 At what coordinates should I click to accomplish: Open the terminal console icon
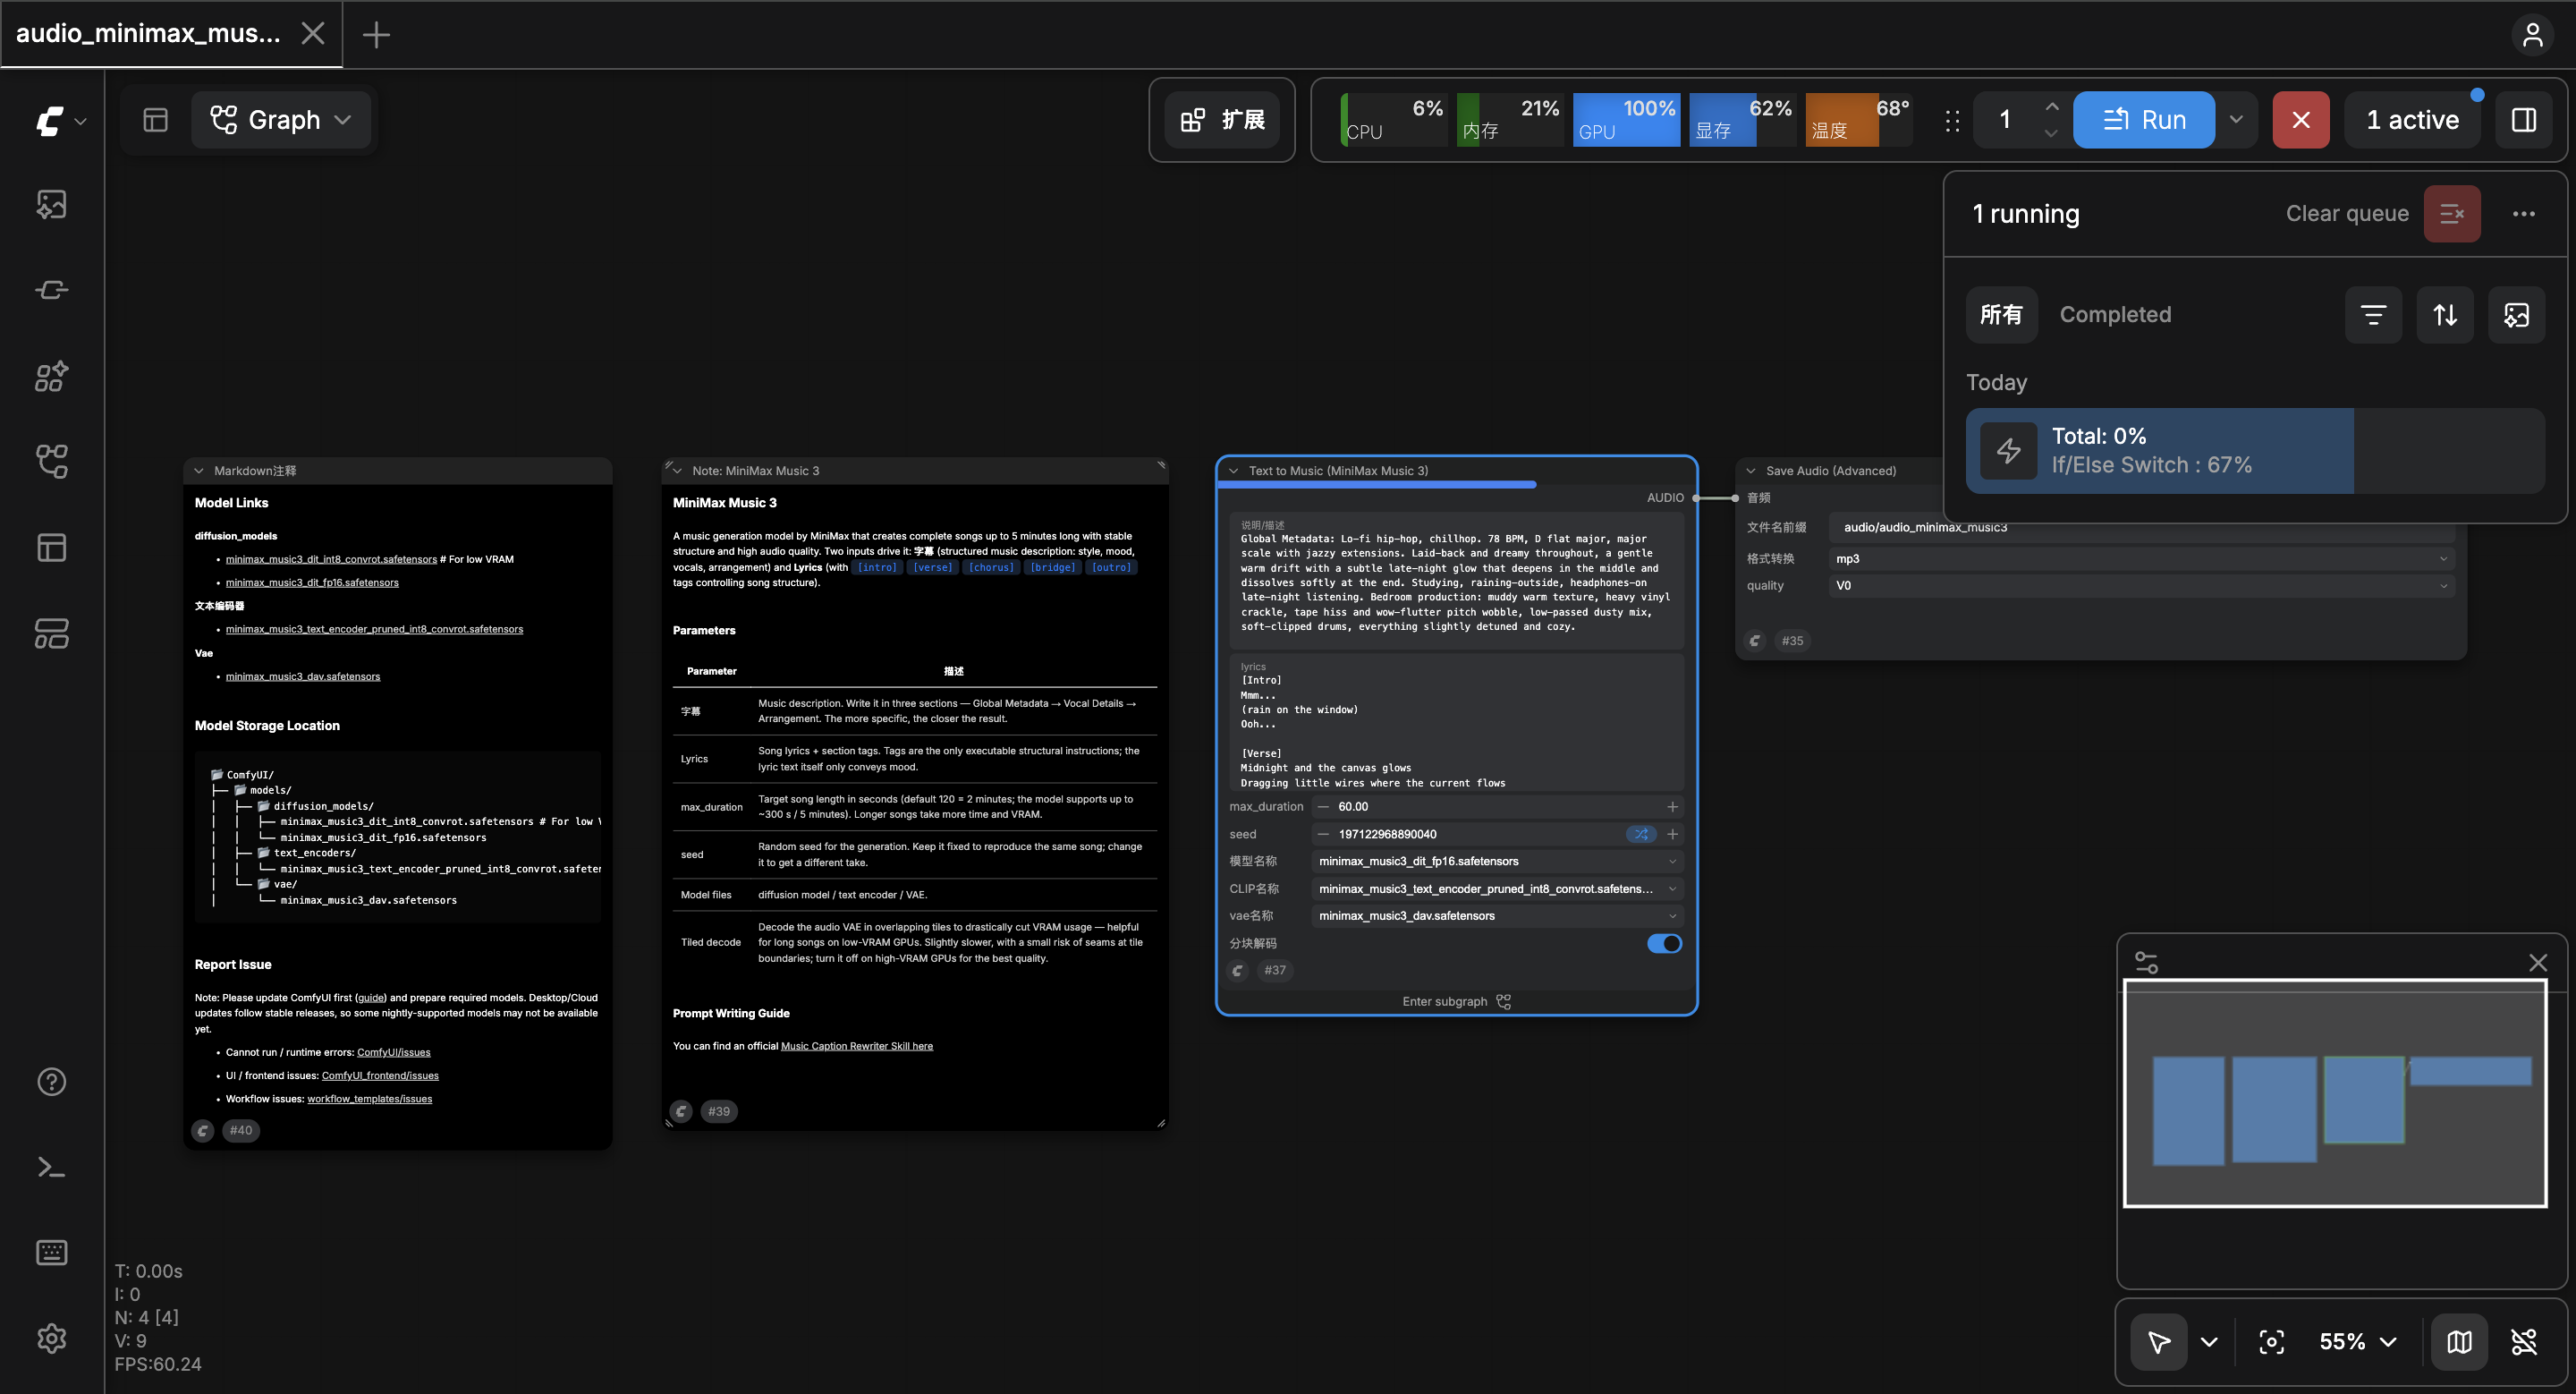[52, 1167]
